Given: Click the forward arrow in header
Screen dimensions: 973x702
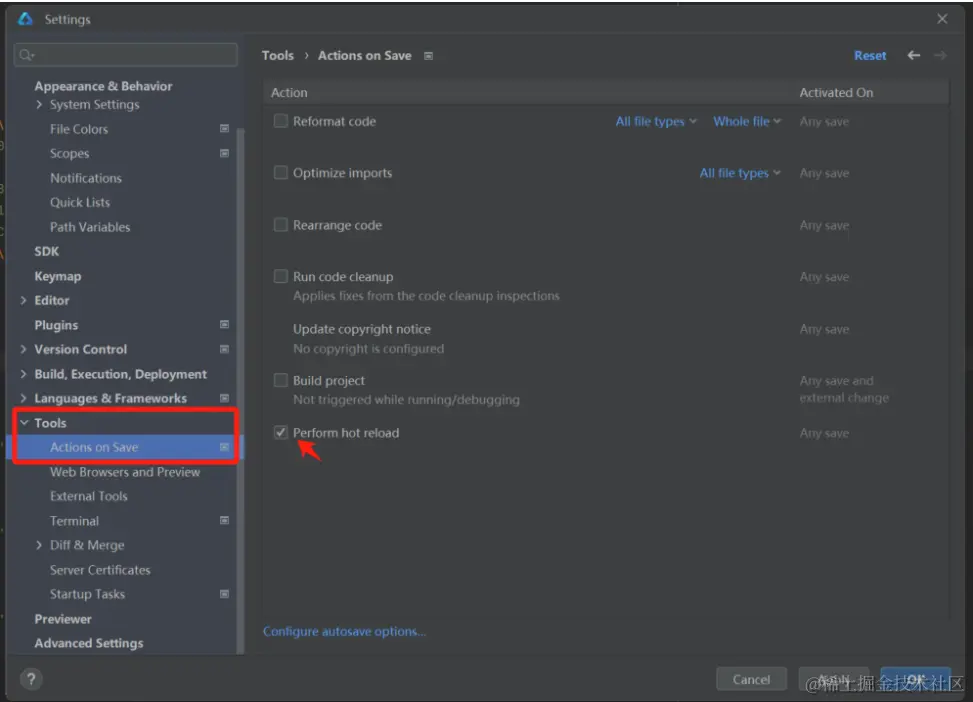Looking at the screenshot, I should [940, 55].
